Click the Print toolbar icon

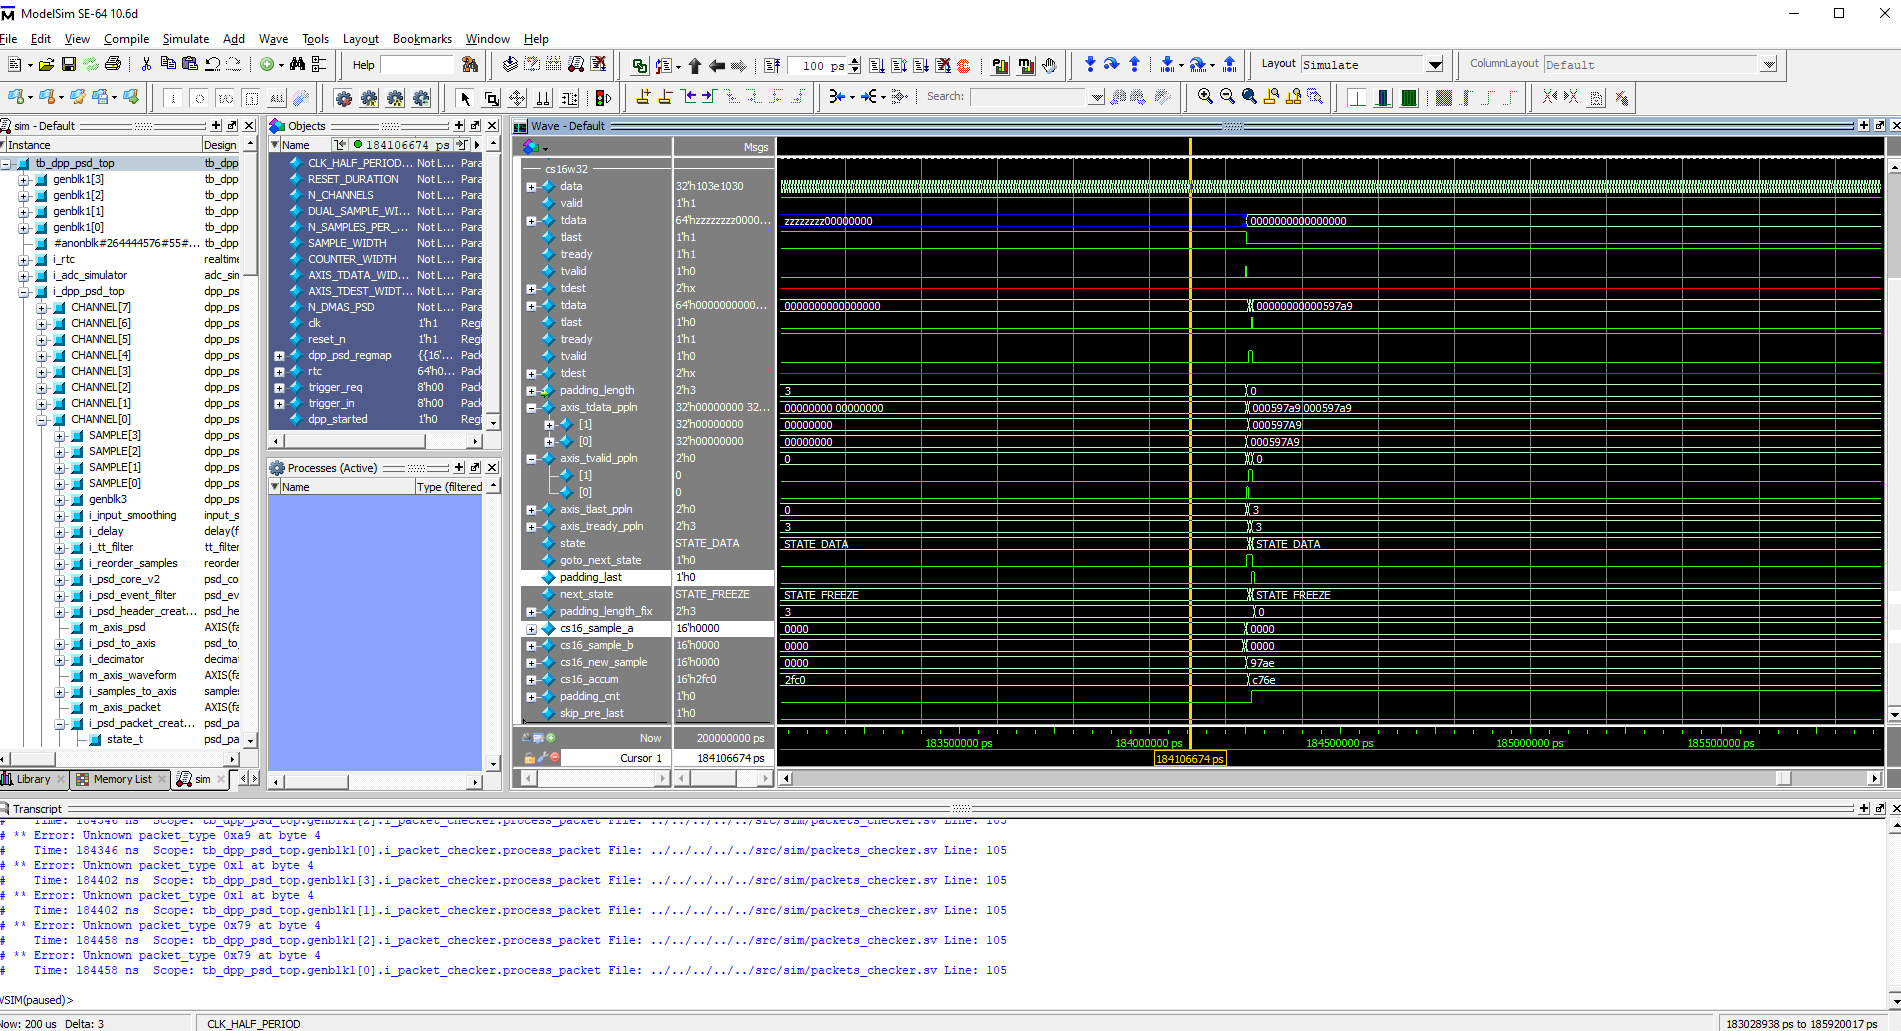point(113,64)
